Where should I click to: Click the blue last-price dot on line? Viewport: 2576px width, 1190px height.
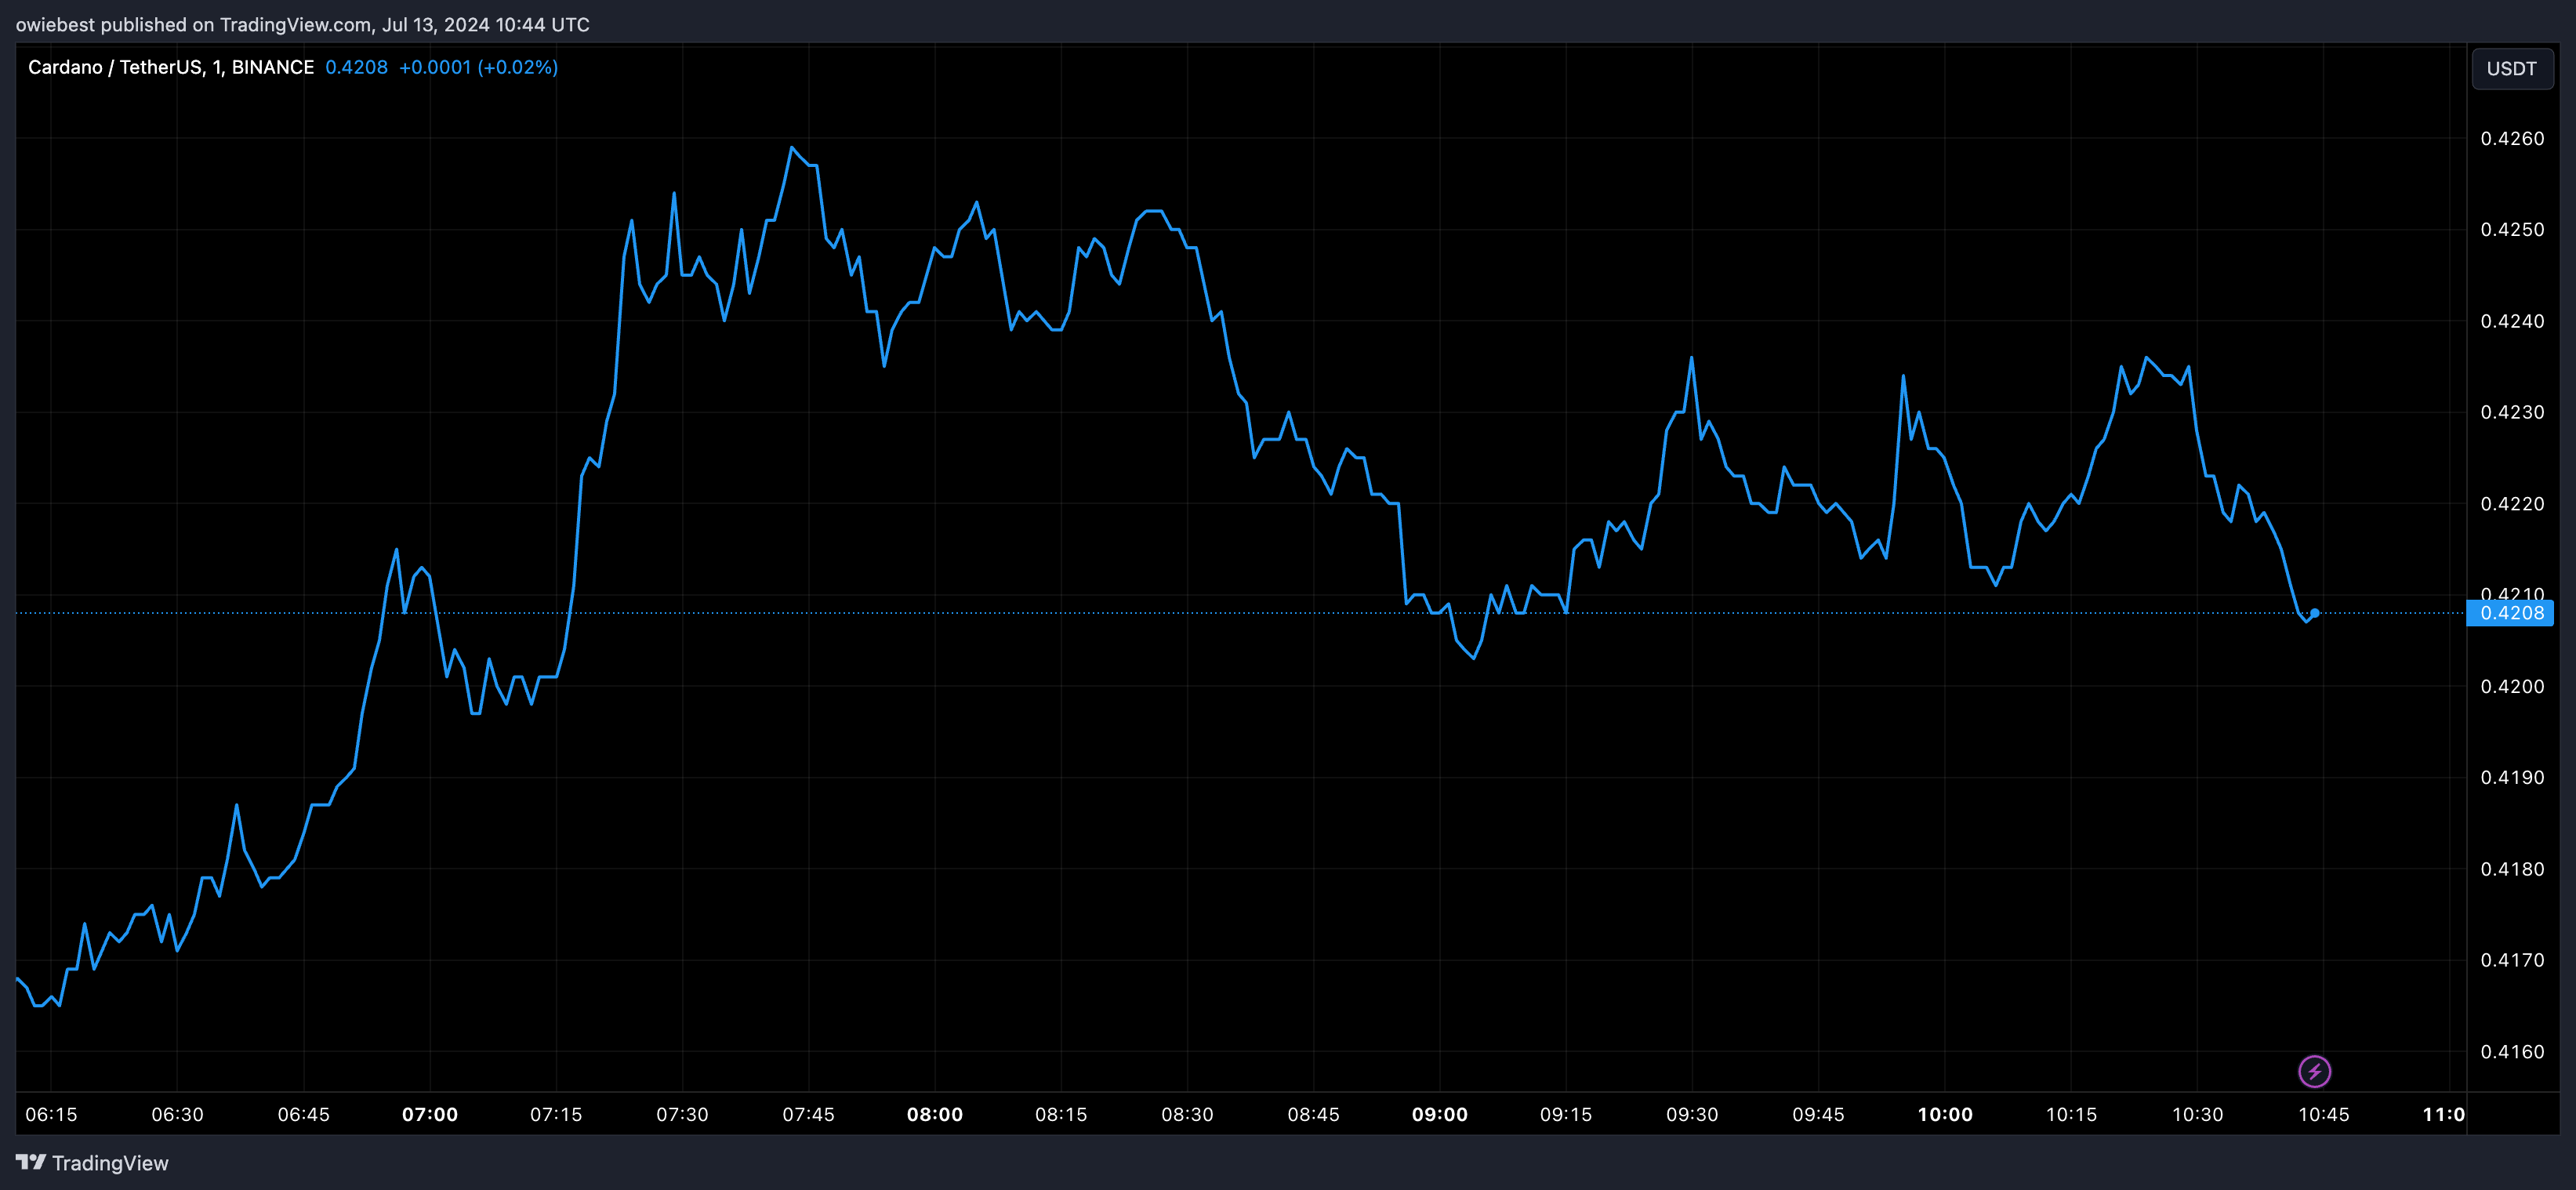[2314, 613]
